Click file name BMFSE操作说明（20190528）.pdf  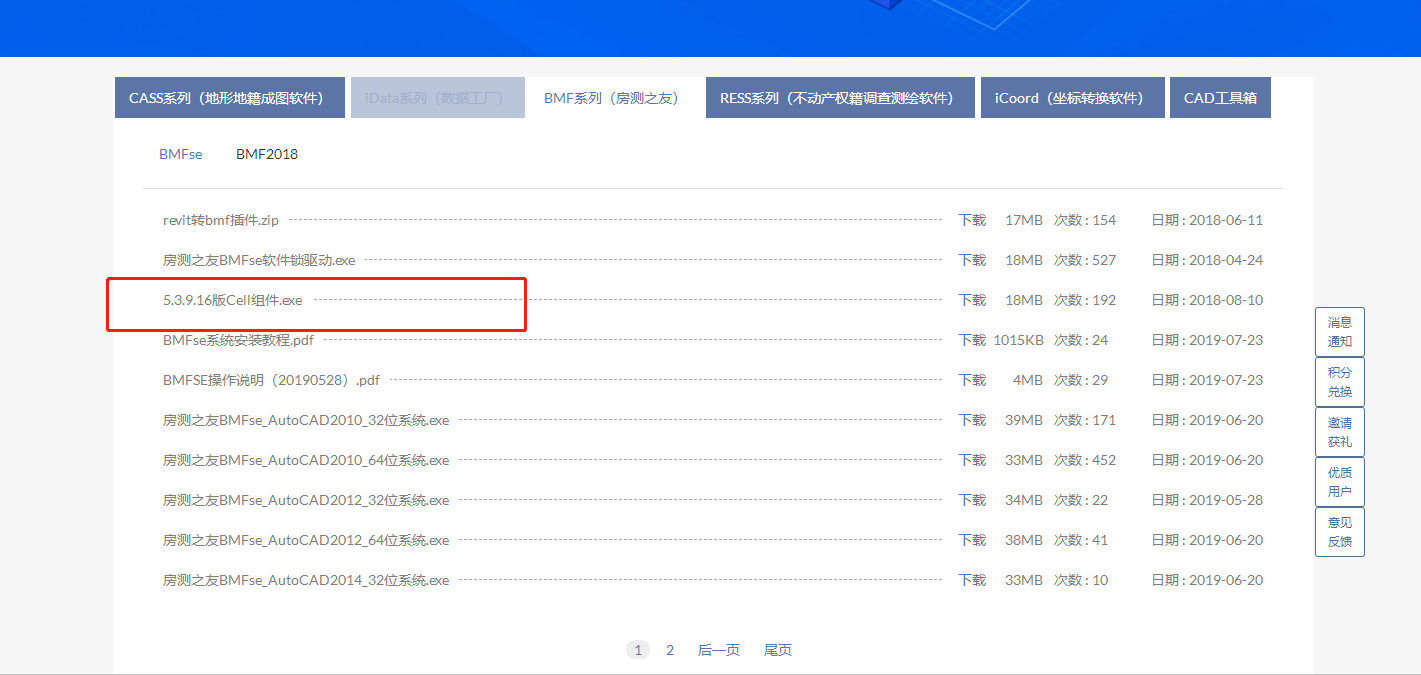271,380
